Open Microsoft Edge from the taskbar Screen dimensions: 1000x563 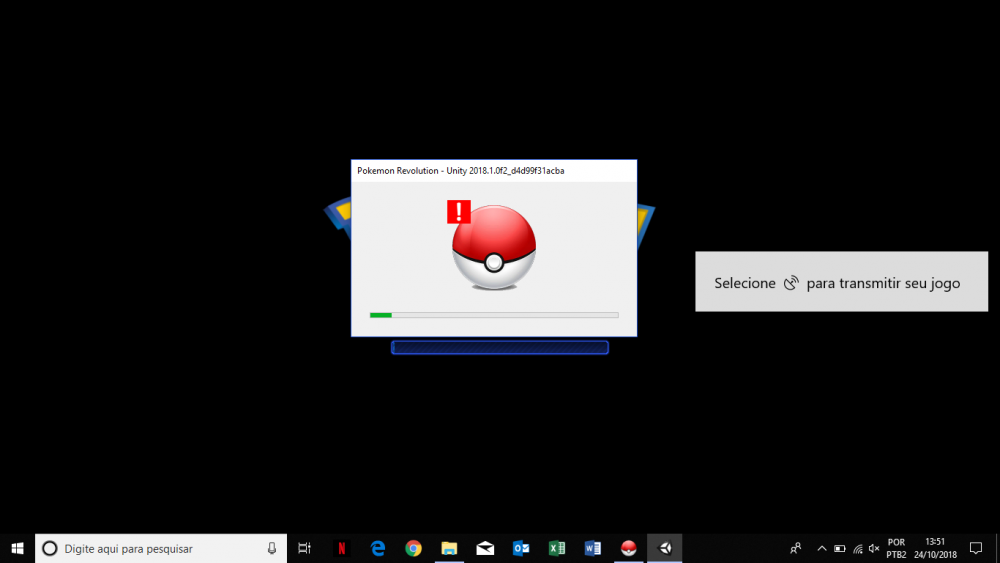pyautogui.click(x=378, y=548)
